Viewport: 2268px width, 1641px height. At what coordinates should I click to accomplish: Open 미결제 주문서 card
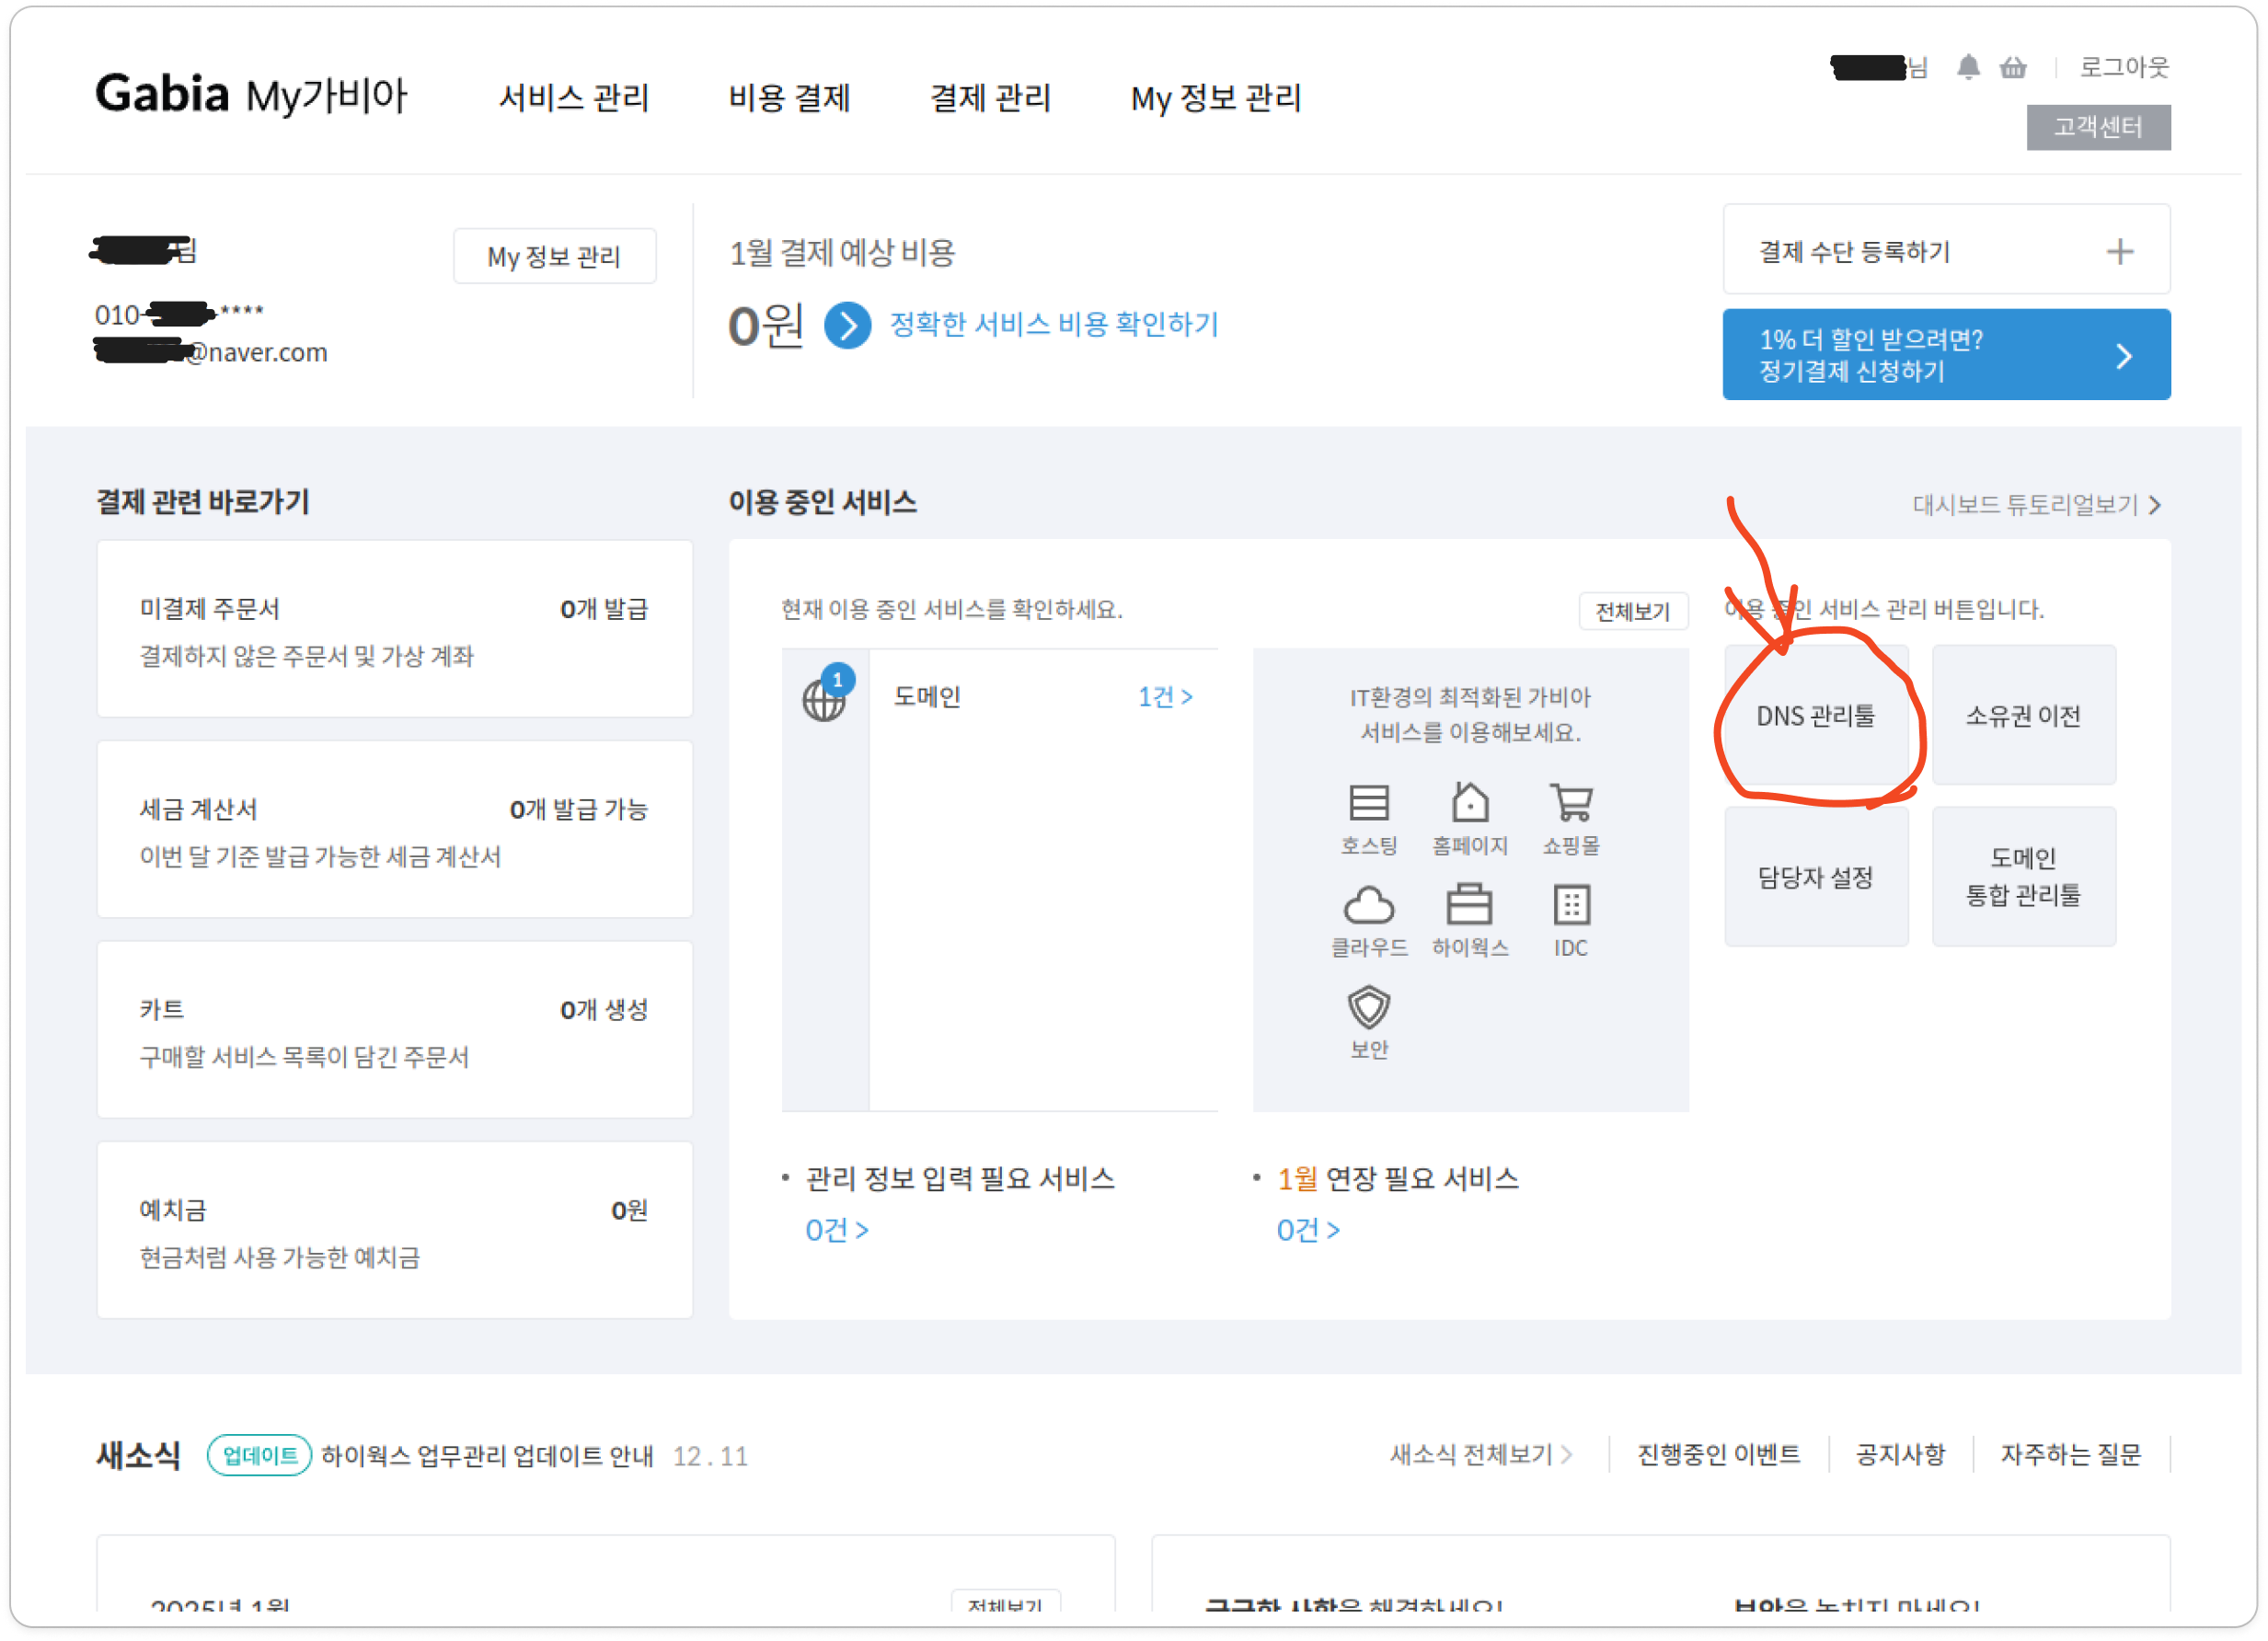pyautogui.click(x=394, y=629)
